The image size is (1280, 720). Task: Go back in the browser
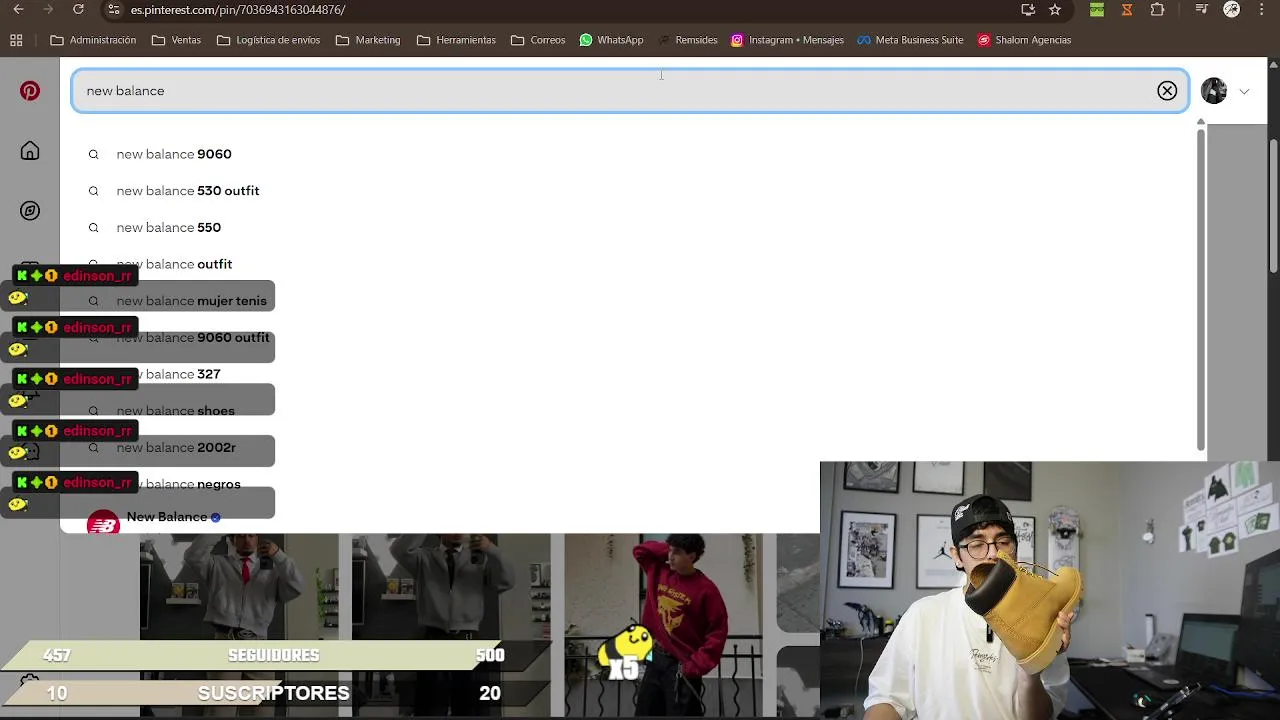18,9
